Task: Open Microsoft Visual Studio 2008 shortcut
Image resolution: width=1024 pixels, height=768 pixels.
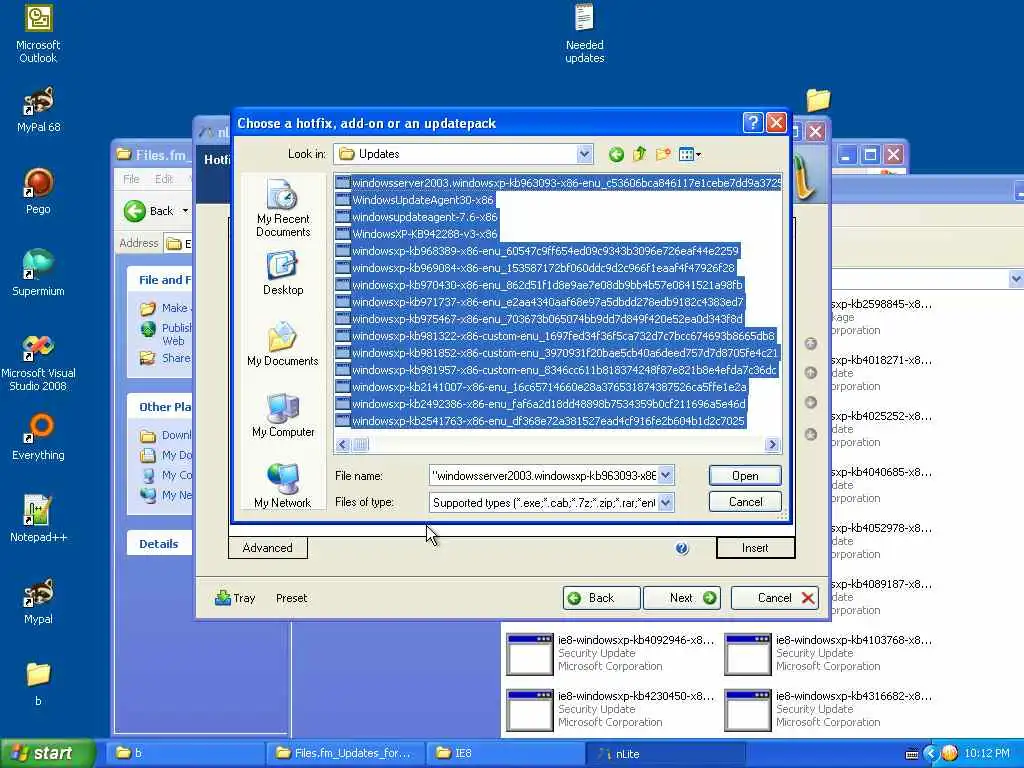Action: [38, 363]
